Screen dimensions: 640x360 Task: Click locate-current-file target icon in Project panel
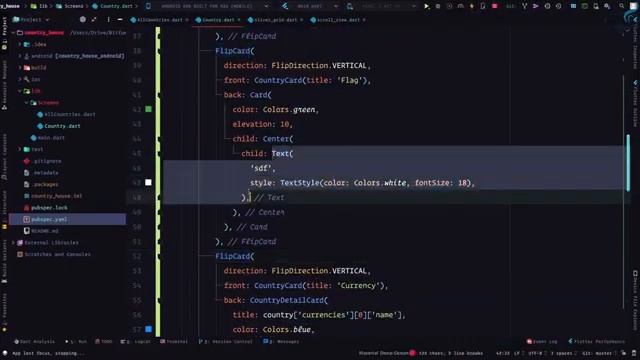83,20
